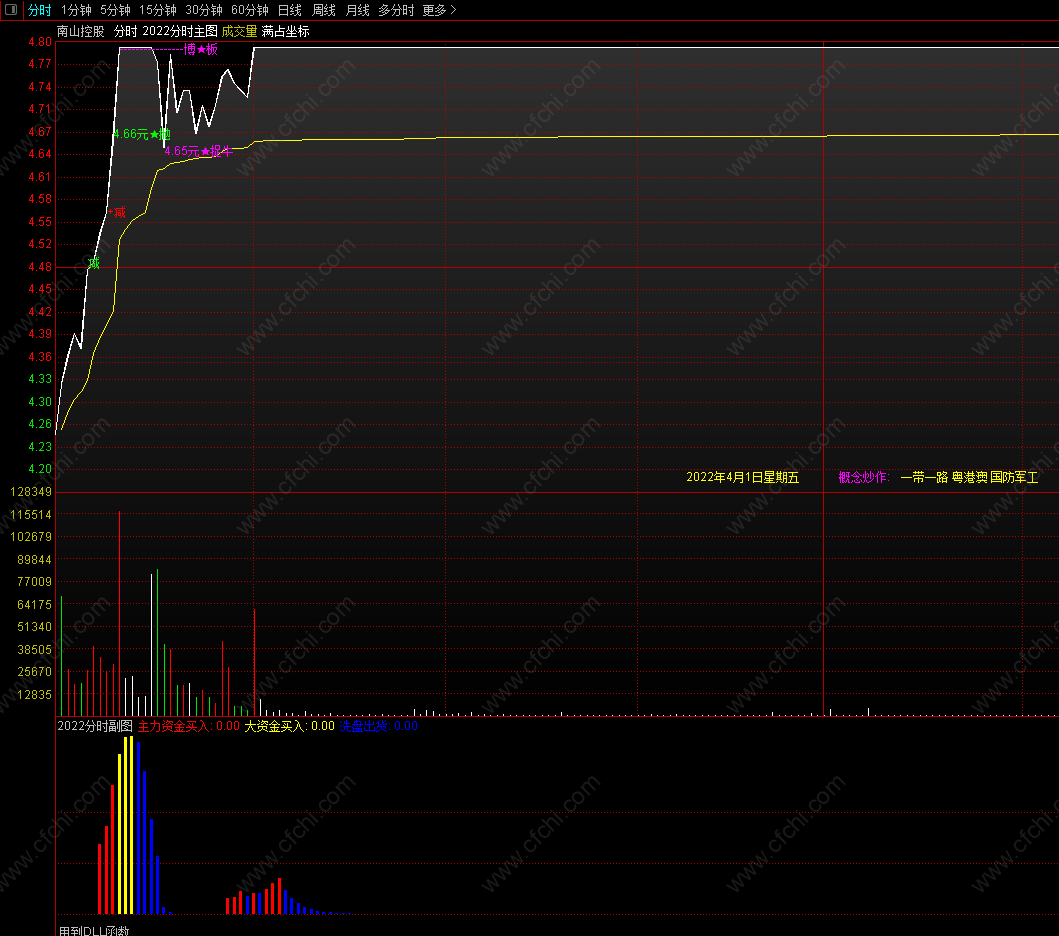Click the 成交量 volume label

(239, 31)
